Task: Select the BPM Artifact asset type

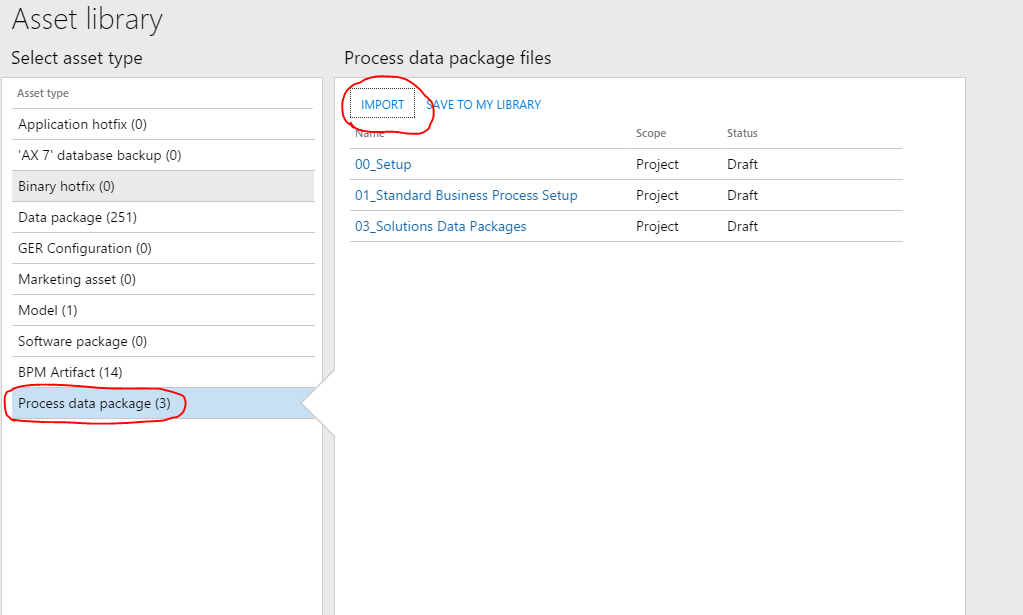Action: coord(70,372)
